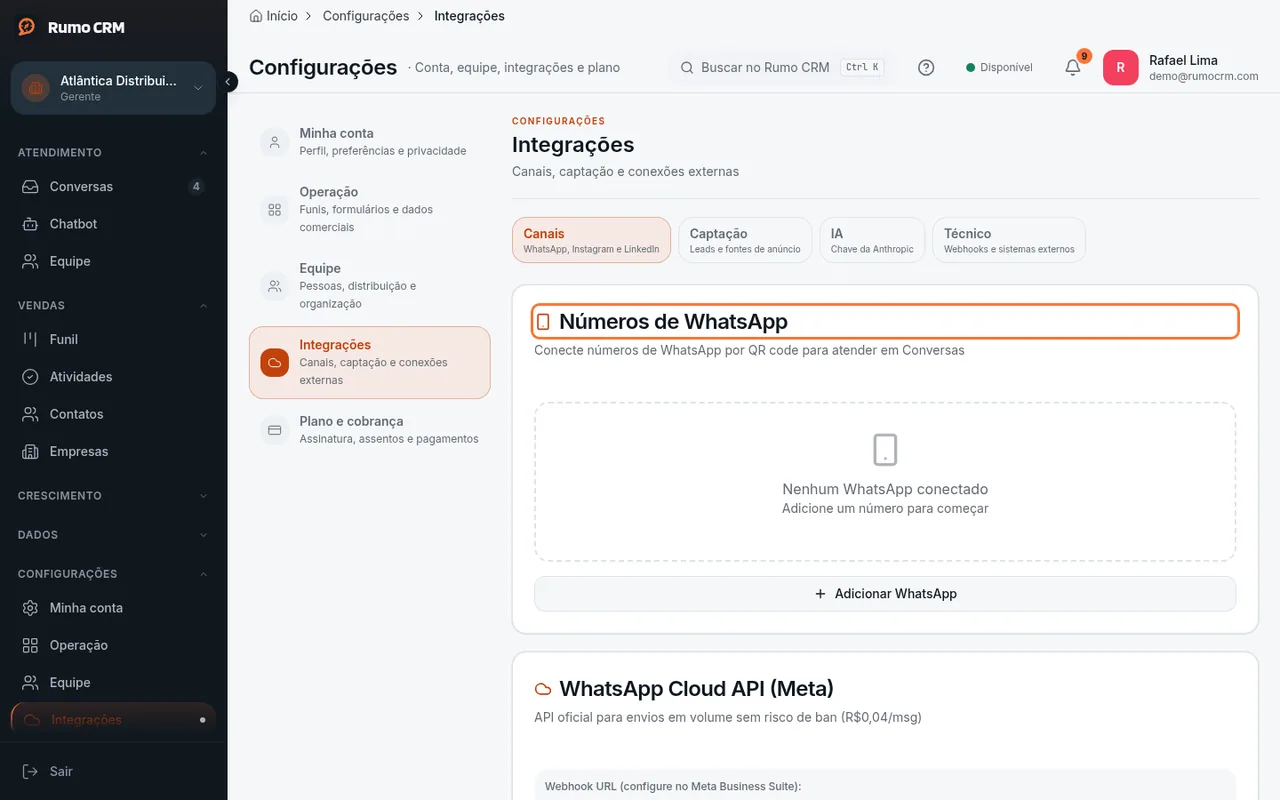
Task: Open Atividades in the sidebar
Action: 113,377
